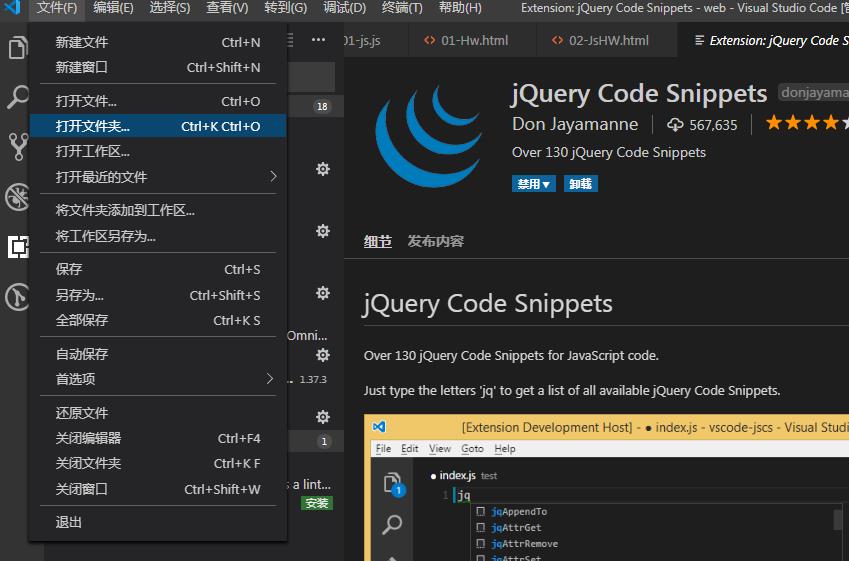Click the README screenshot search icon

click(x=392, y=524)
